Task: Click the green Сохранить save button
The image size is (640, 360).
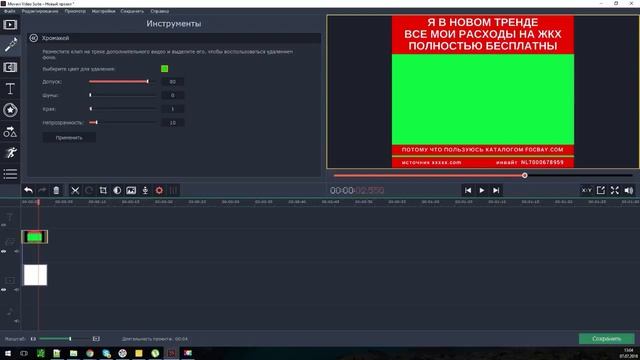Action: (x=607, y=339)
